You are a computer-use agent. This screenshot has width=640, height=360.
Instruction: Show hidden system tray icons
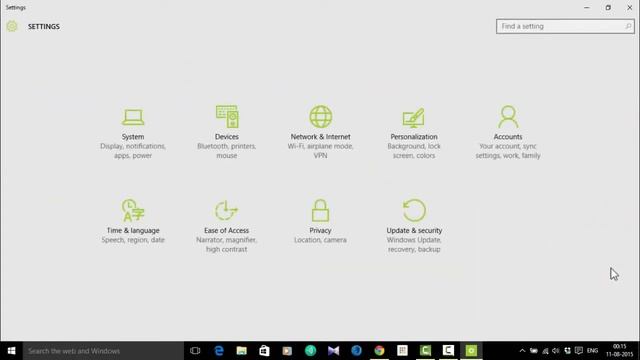click(522, 351)
